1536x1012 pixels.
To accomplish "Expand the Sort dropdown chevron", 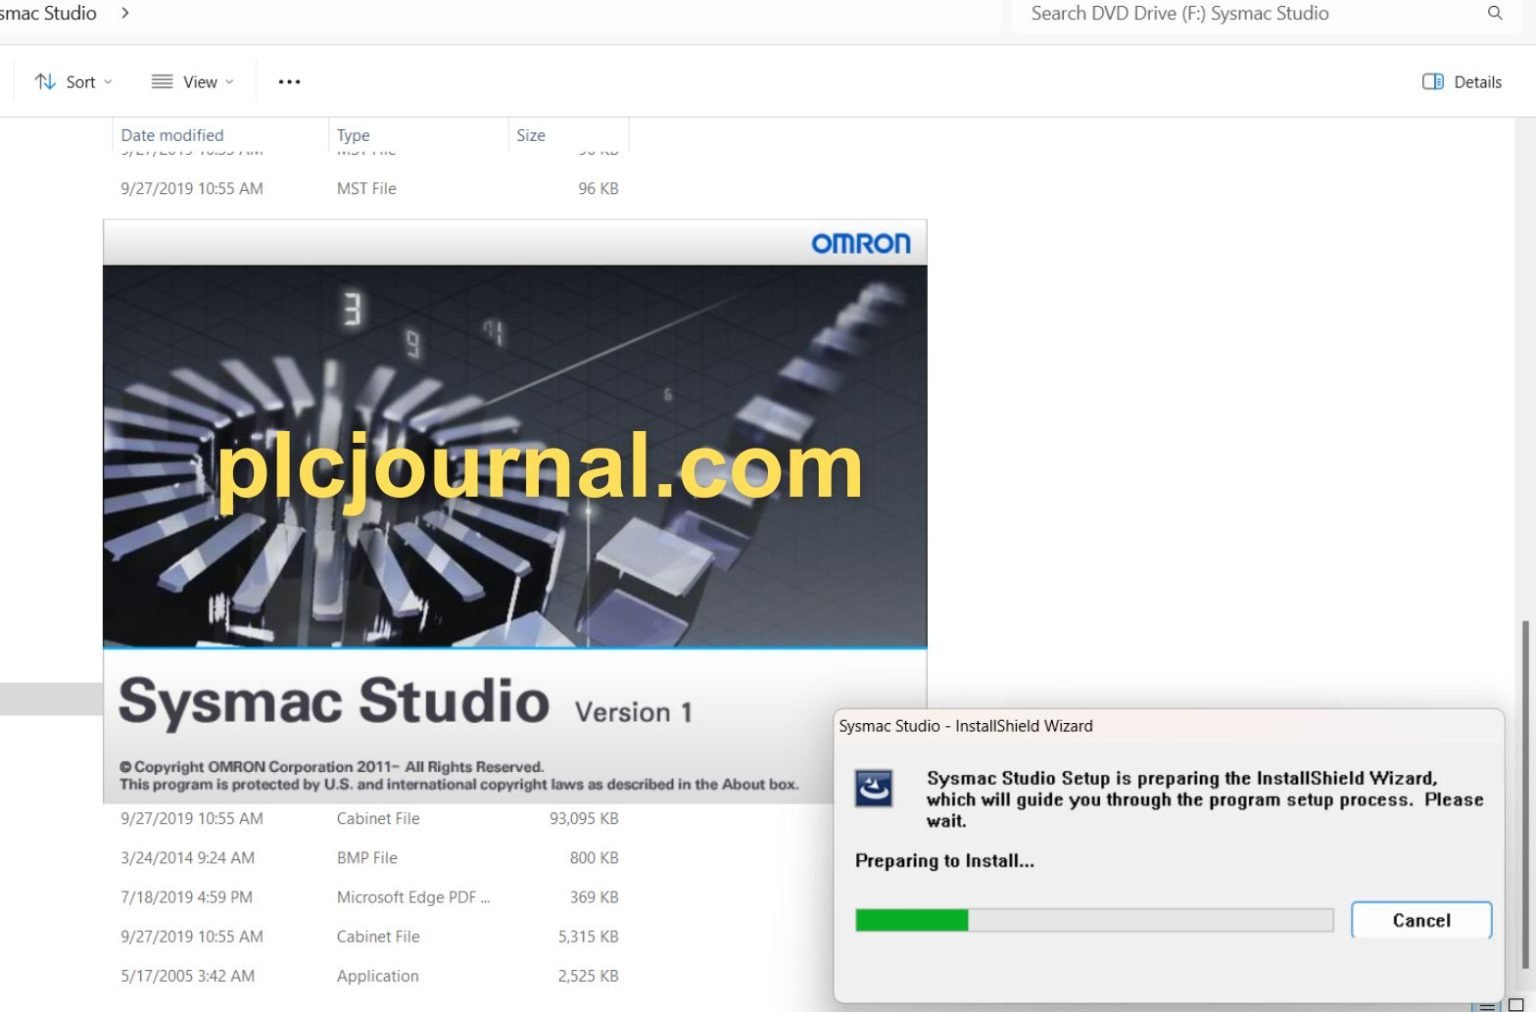I will click(x=106, y=81).
